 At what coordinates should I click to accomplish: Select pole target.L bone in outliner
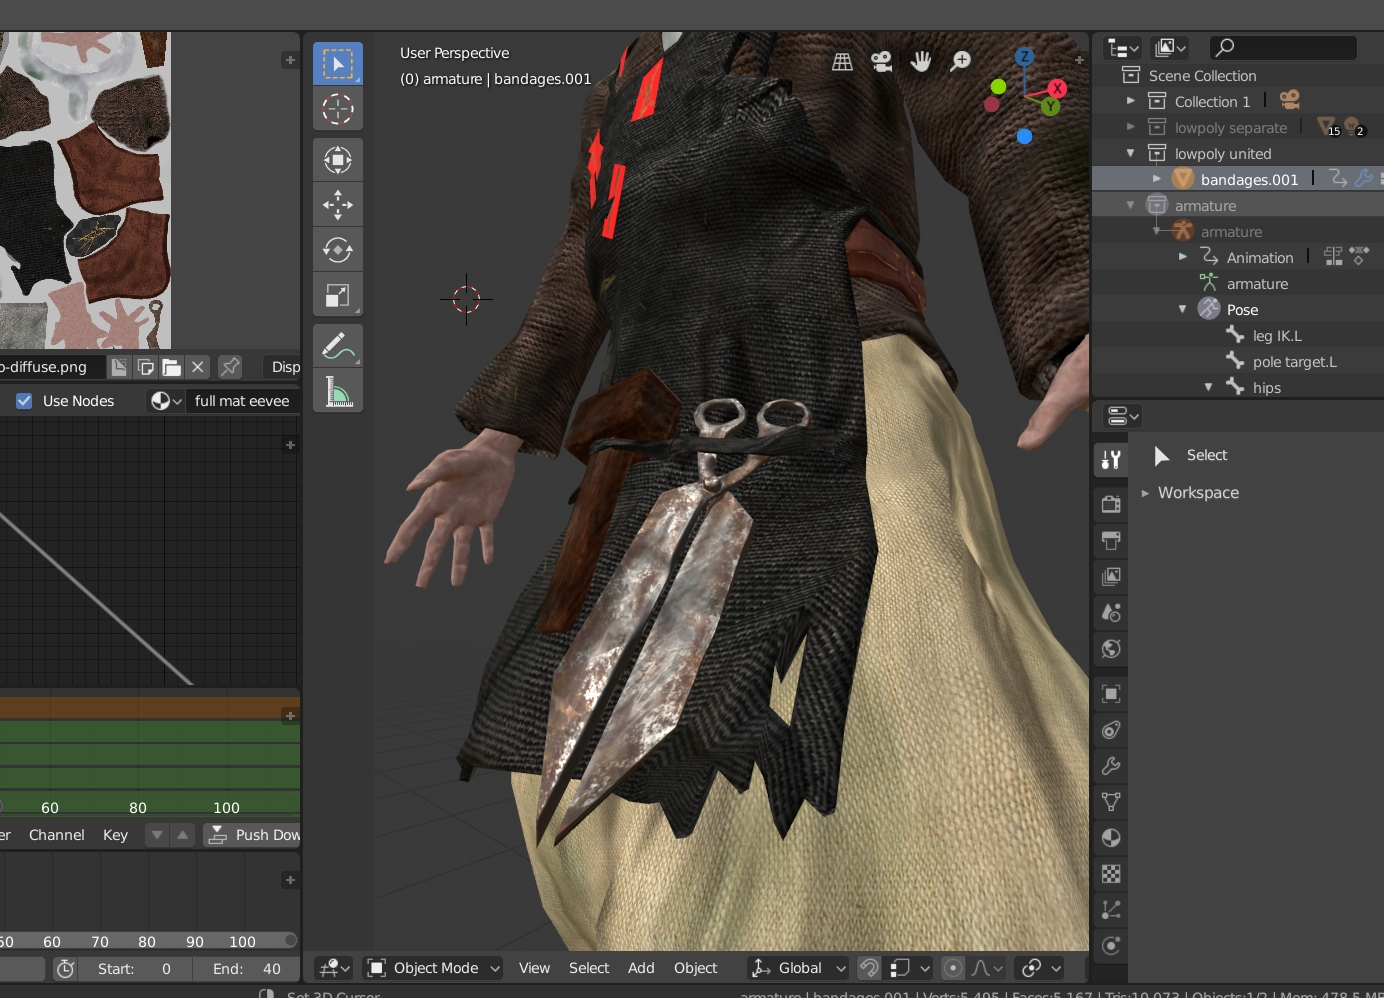tap(1294, 362)
